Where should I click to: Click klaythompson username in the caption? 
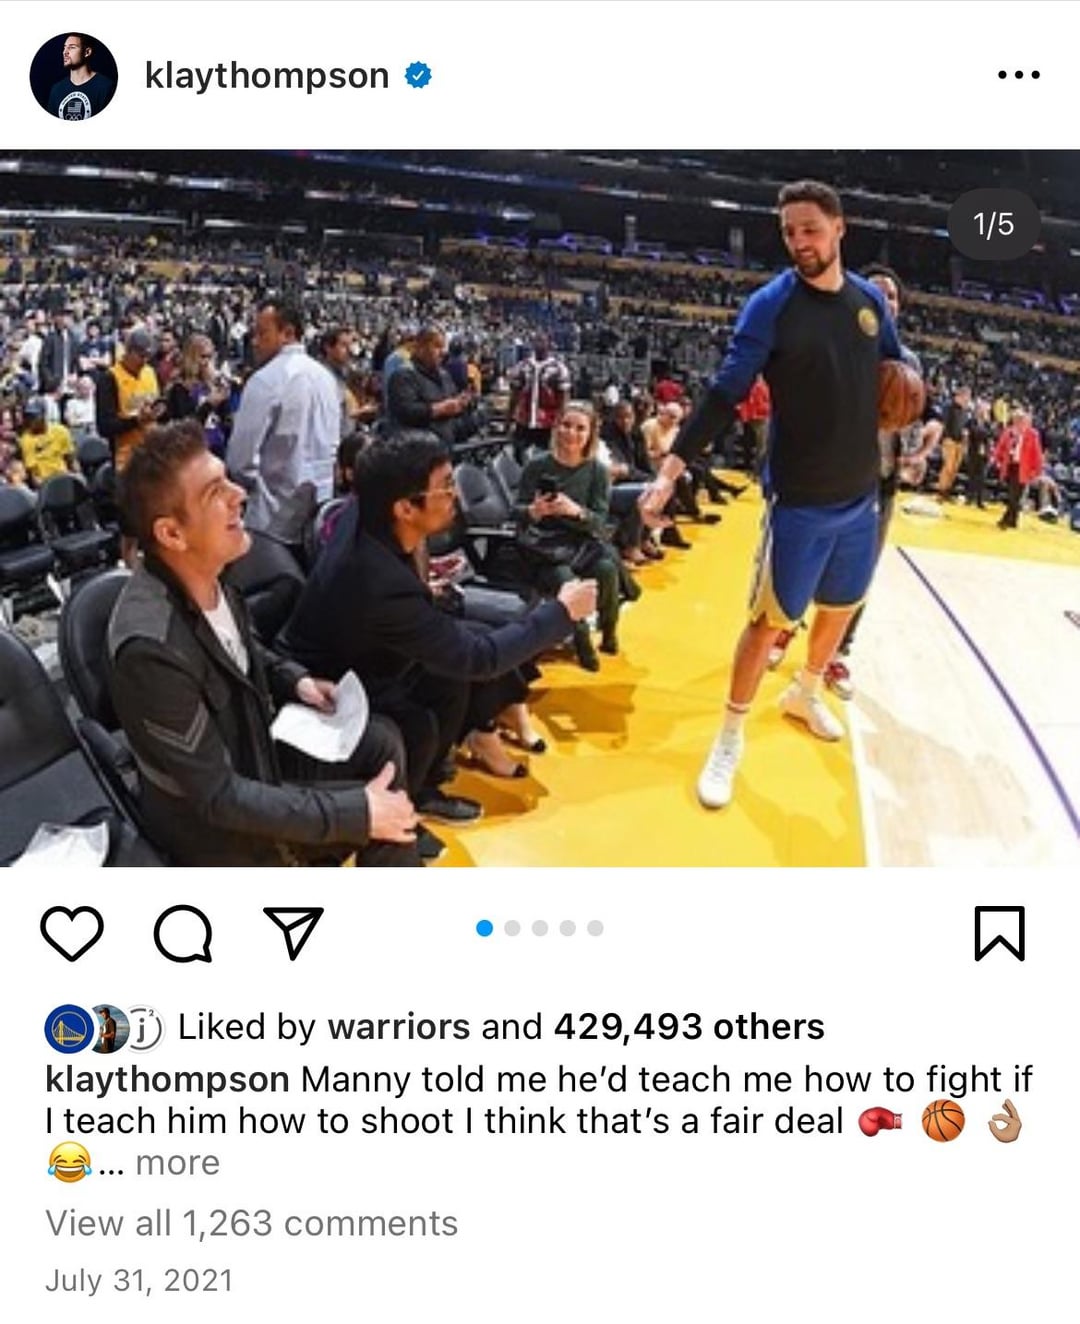point(167,1080)
